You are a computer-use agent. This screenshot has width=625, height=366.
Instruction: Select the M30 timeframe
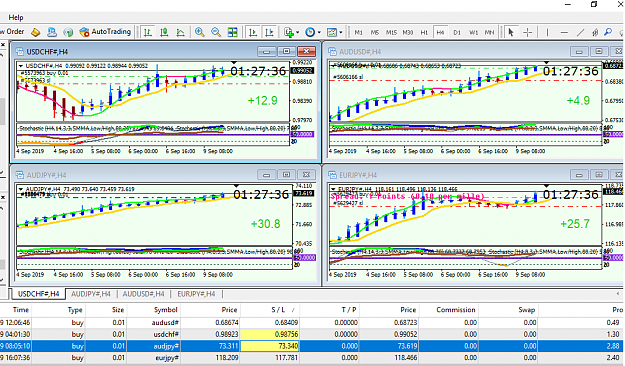[407, 33]
